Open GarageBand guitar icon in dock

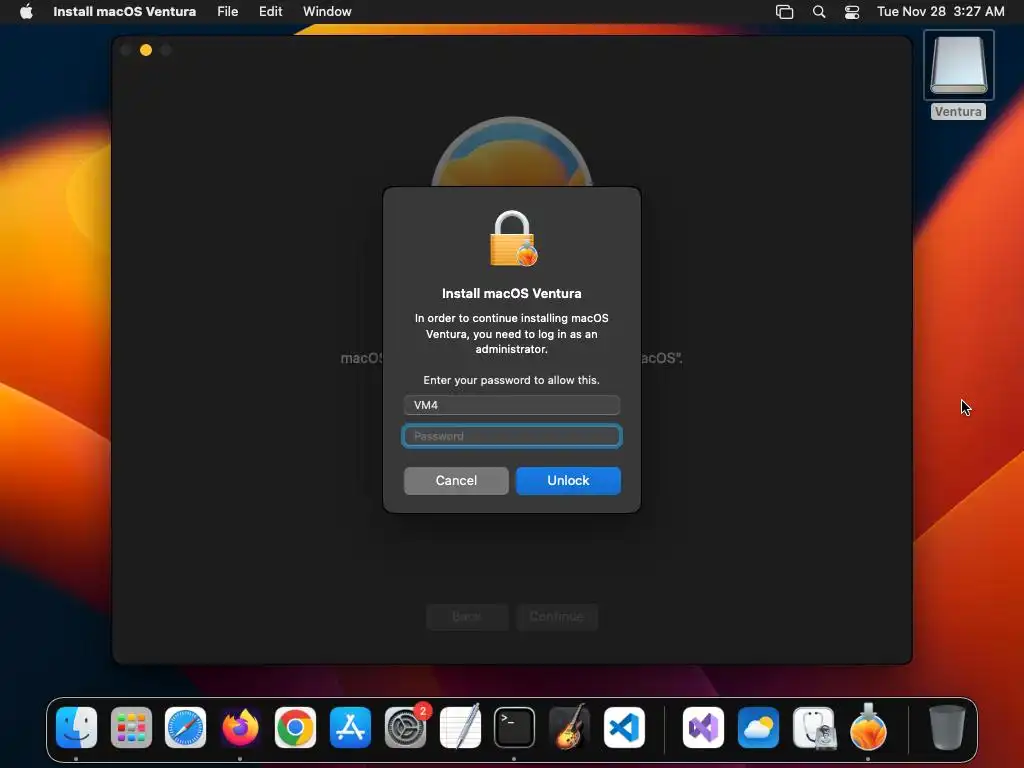(569, 728)
